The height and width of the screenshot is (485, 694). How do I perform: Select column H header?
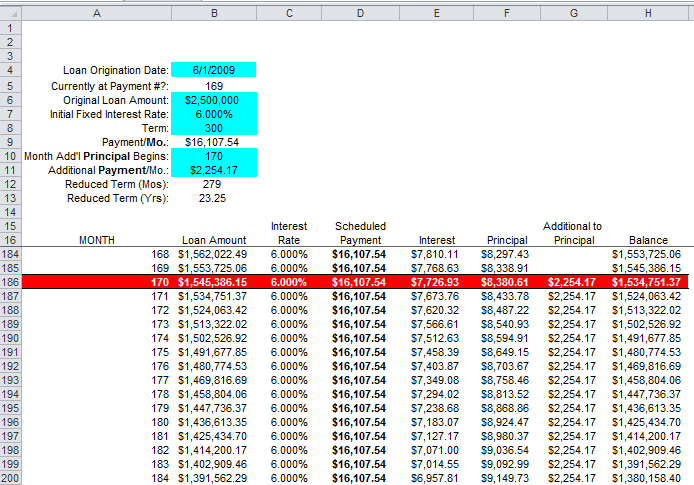click(648, 13)
